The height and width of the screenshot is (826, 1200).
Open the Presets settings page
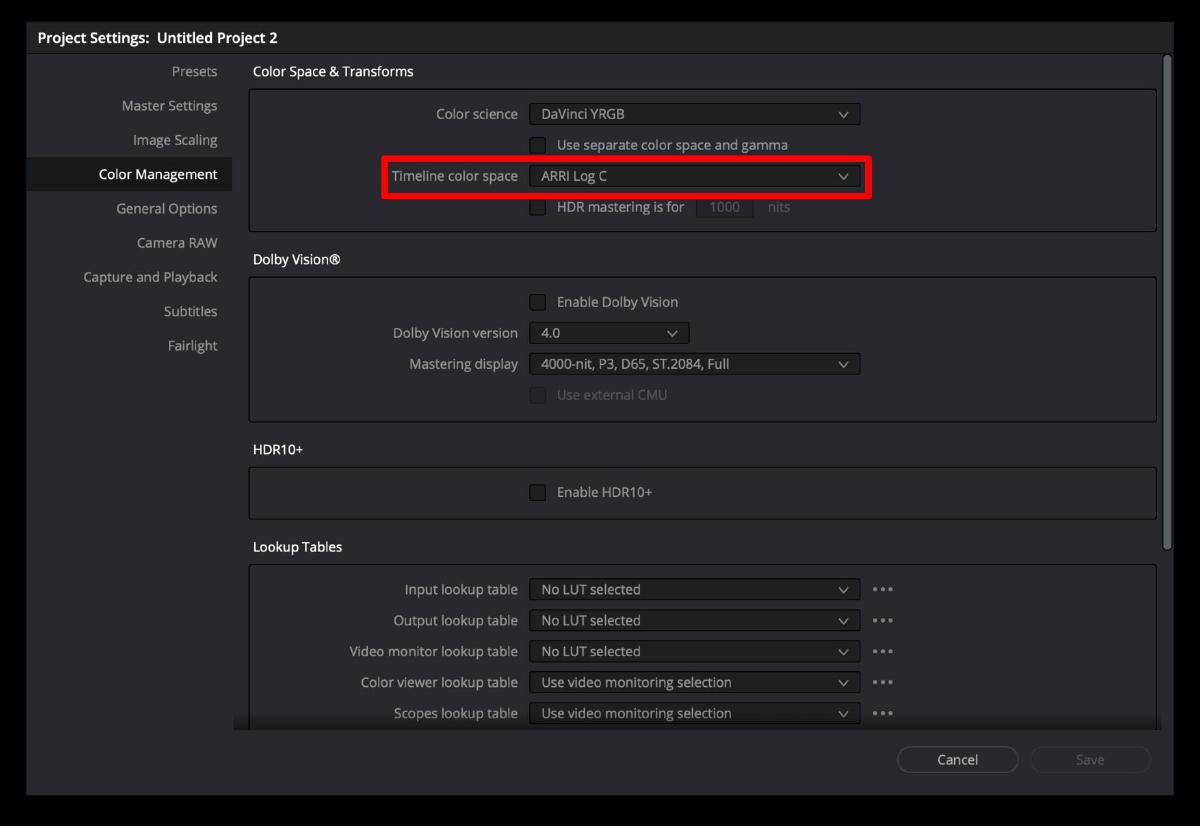(194, 71)
